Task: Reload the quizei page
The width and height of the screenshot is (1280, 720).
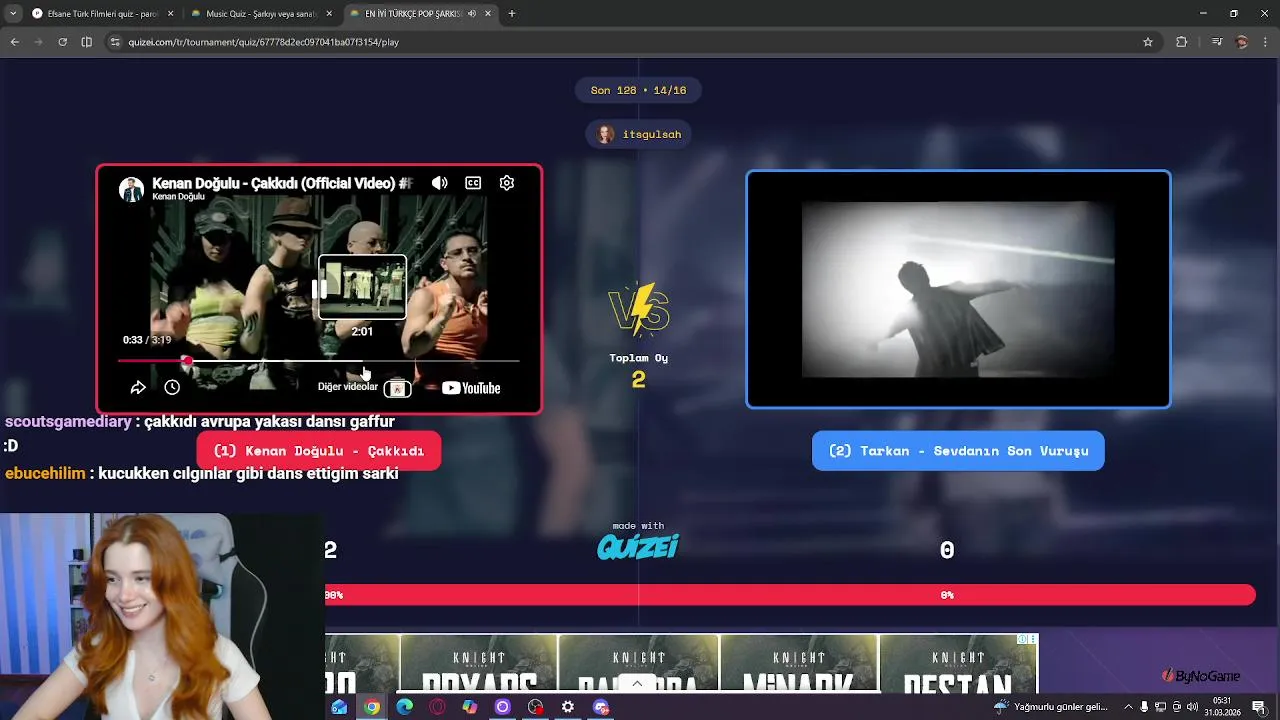Action: (62, 42)
